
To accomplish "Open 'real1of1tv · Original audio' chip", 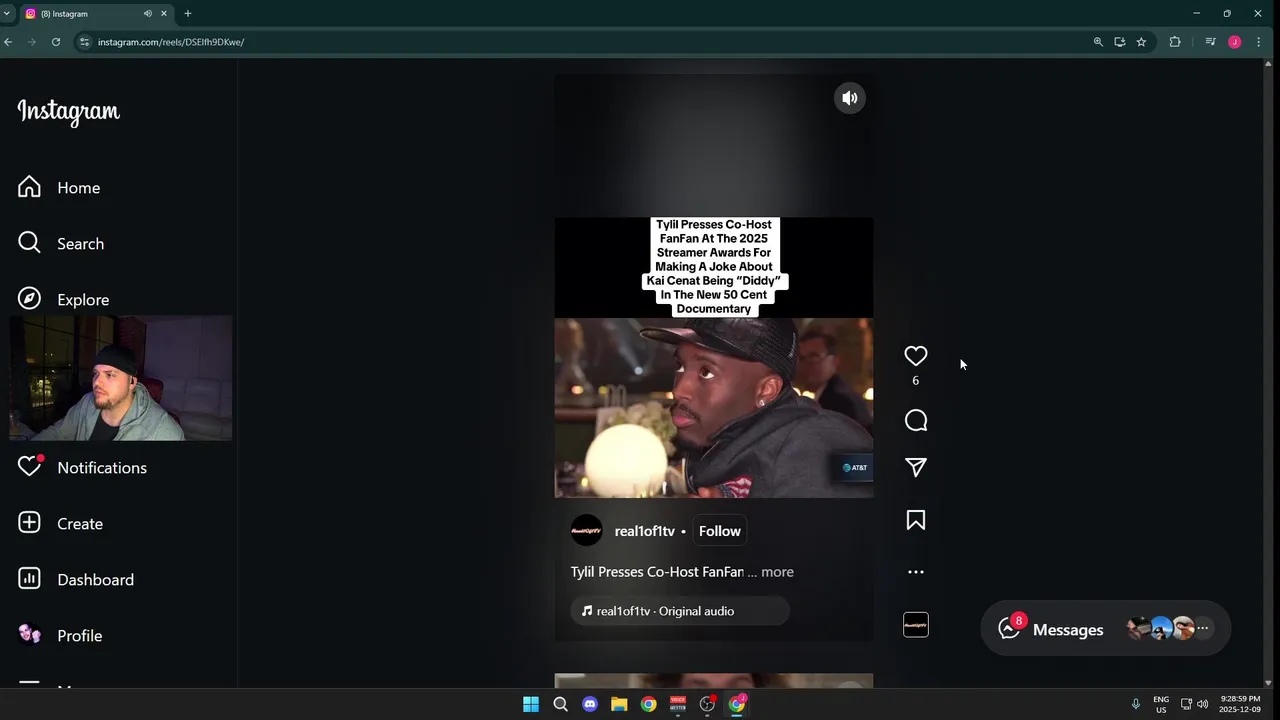I will click(680, 611).
